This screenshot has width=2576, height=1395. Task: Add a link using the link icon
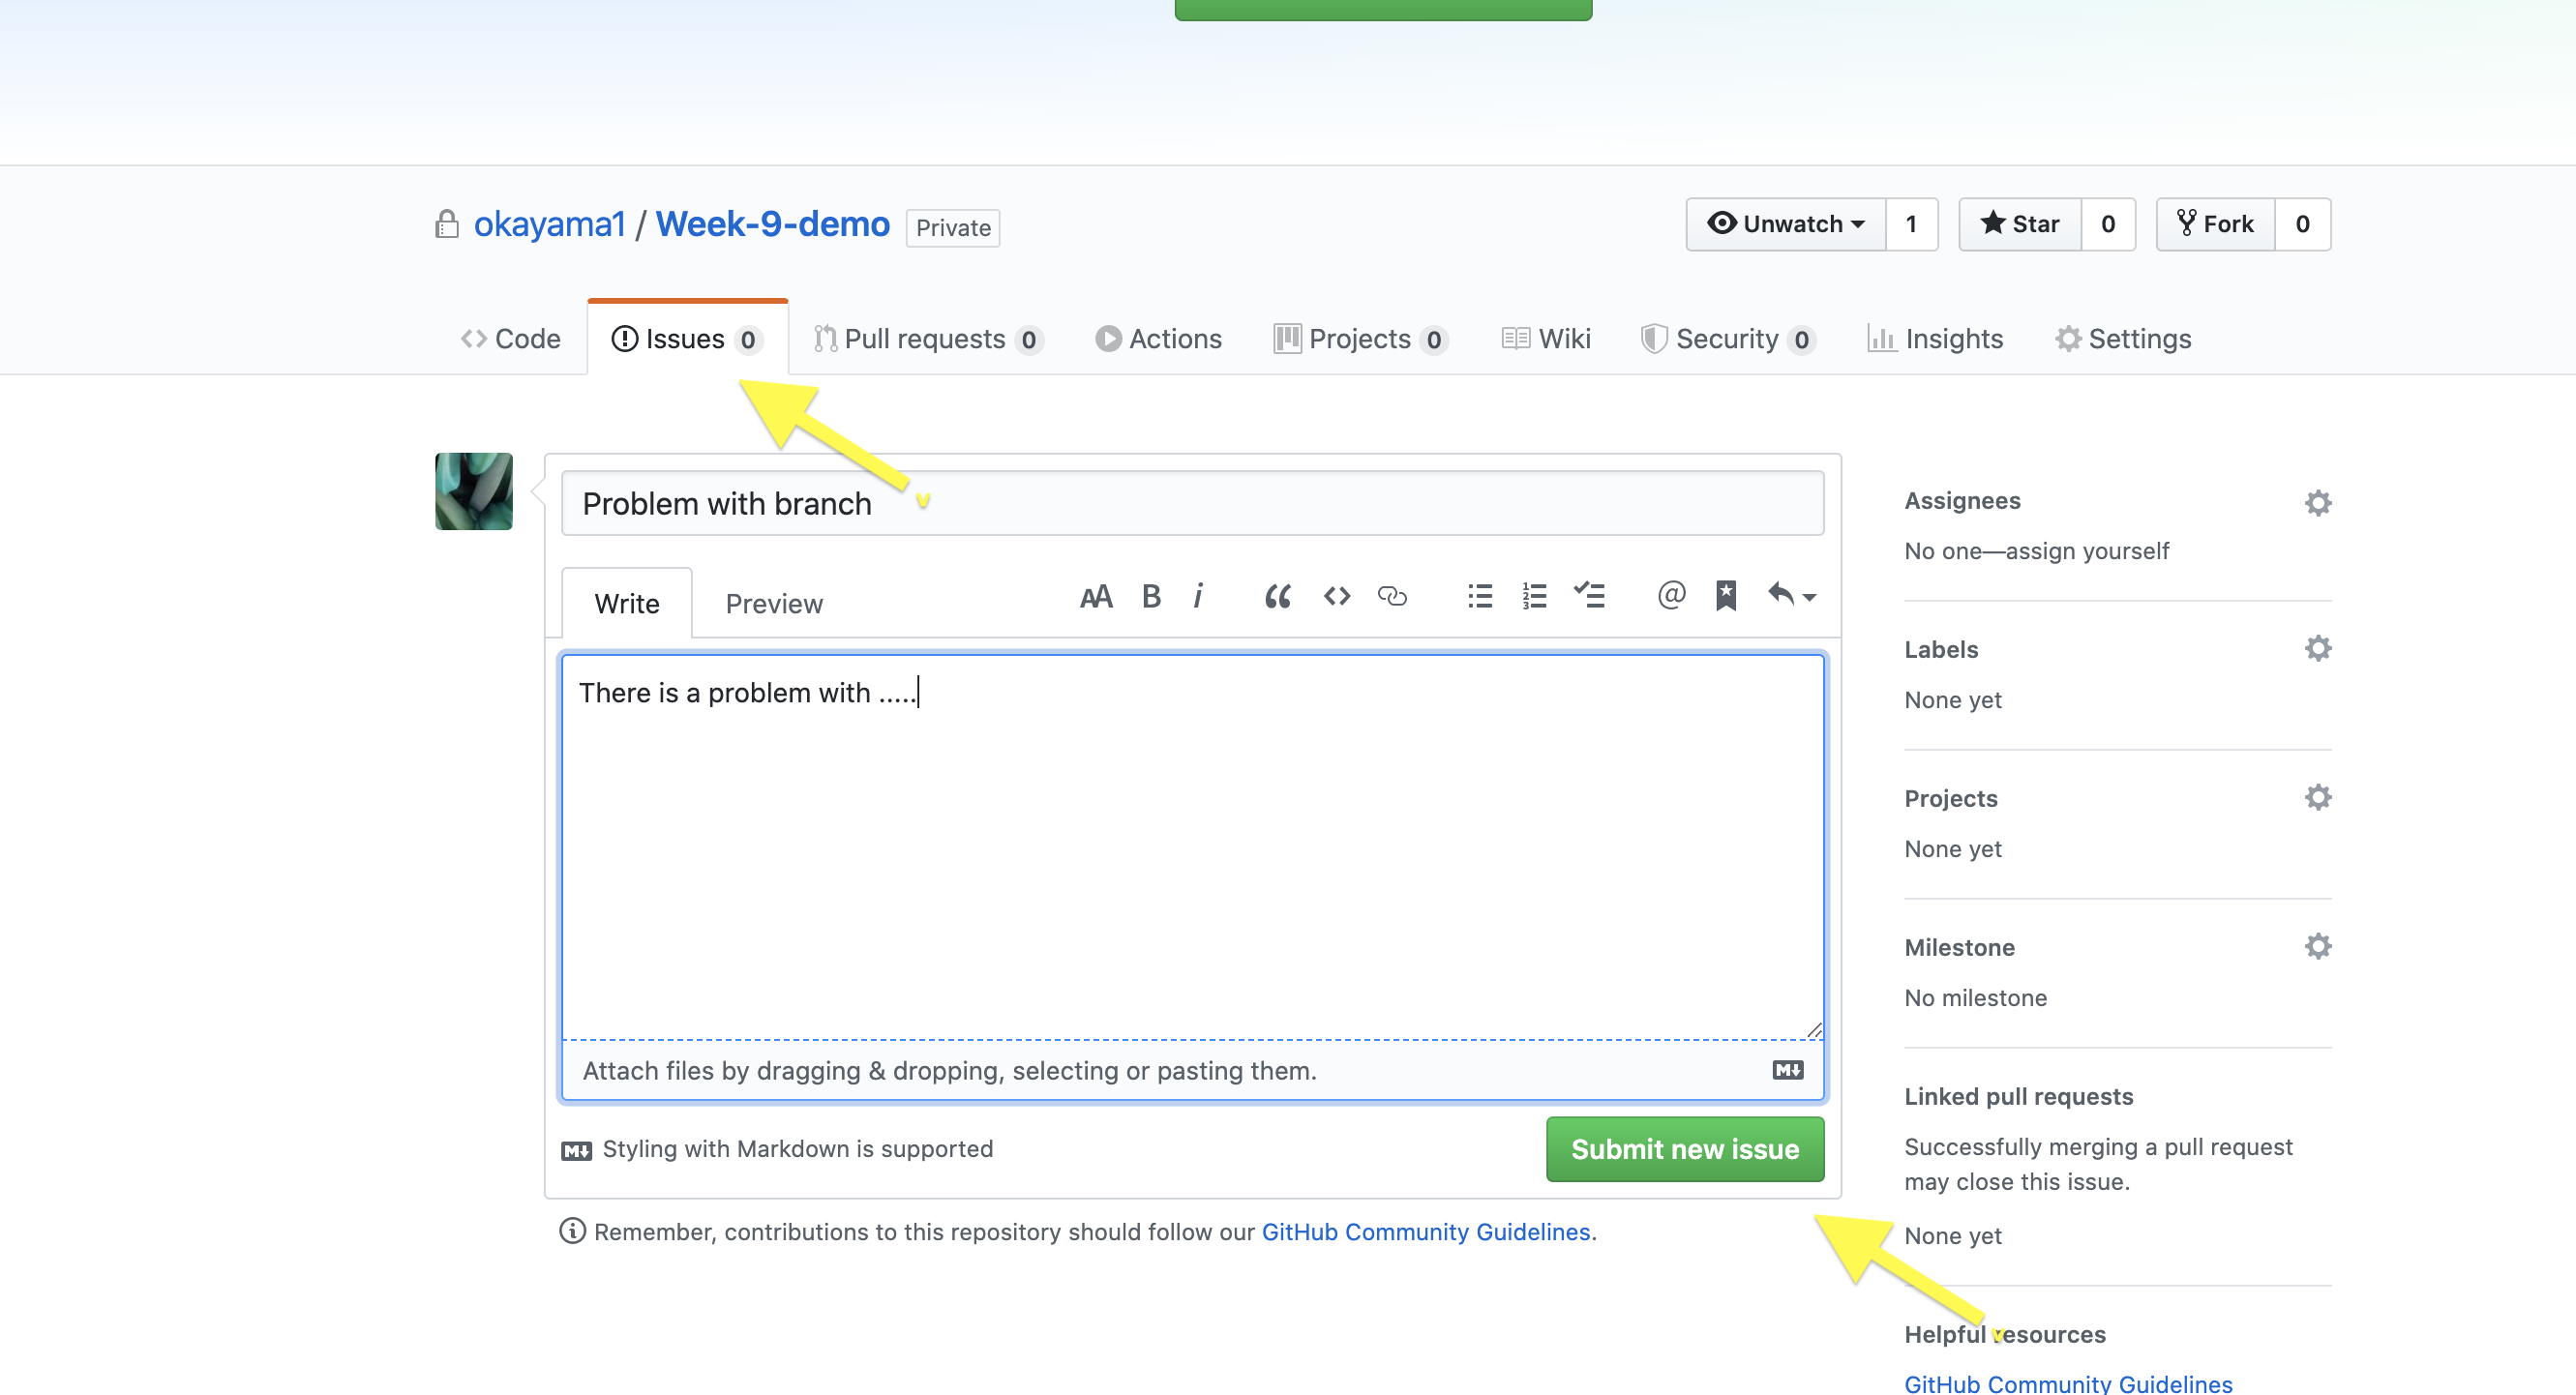tap(1392, 597)
